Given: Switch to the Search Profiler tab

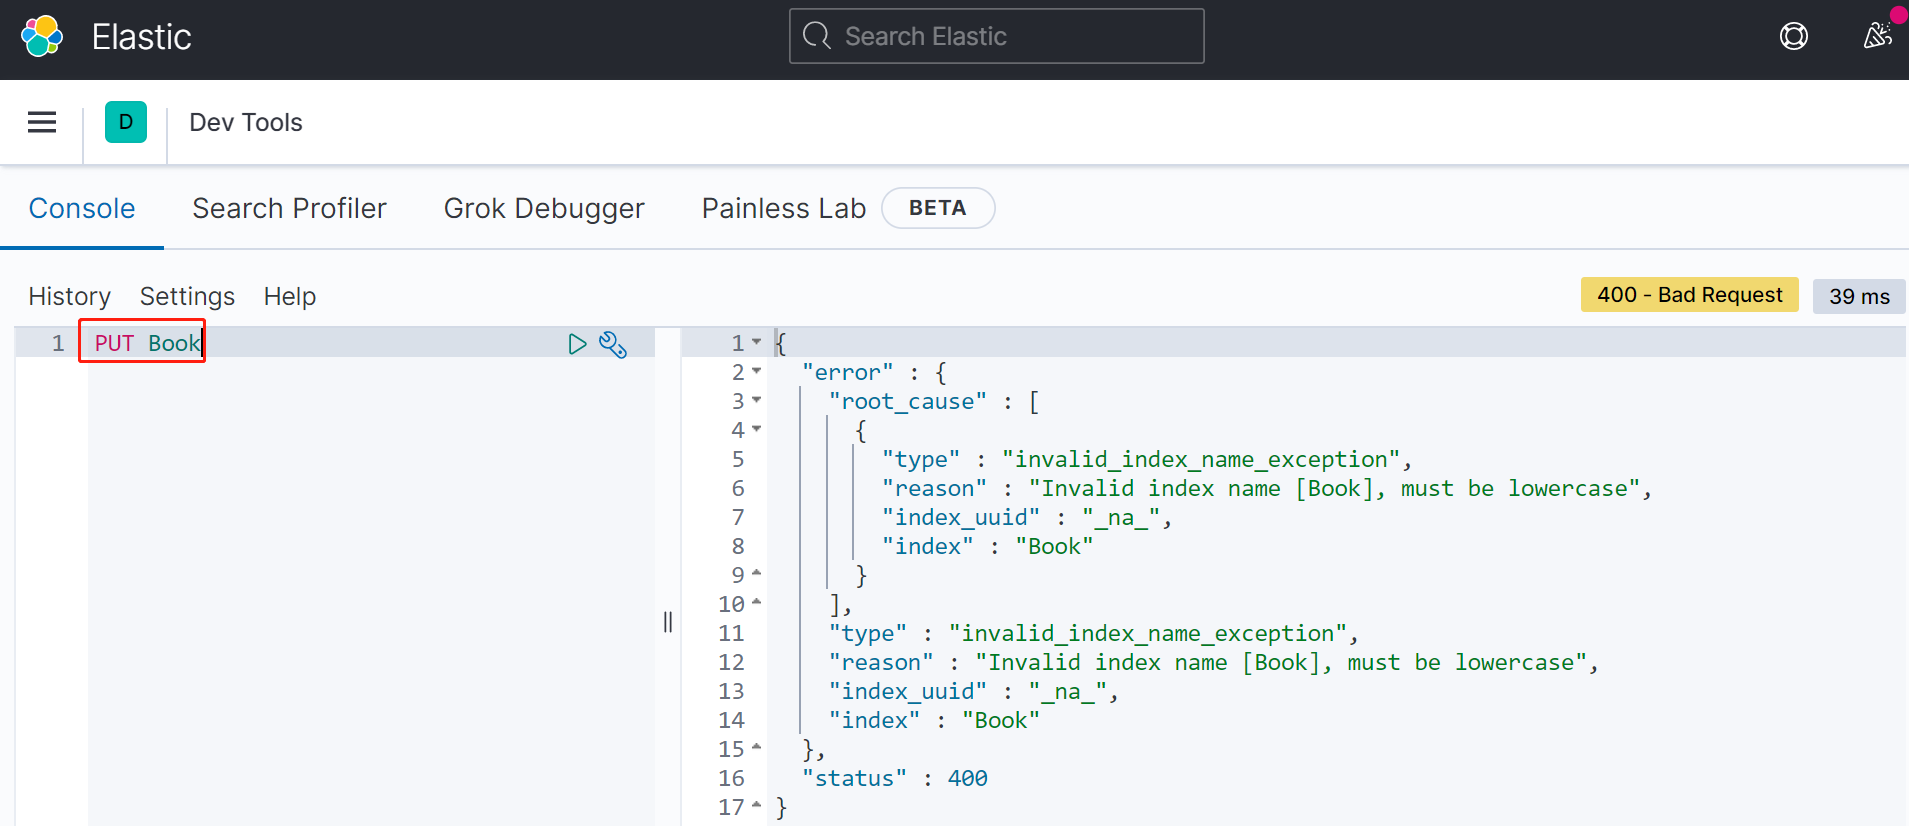Looking at the screenshot, I should (x=289, y=208).
